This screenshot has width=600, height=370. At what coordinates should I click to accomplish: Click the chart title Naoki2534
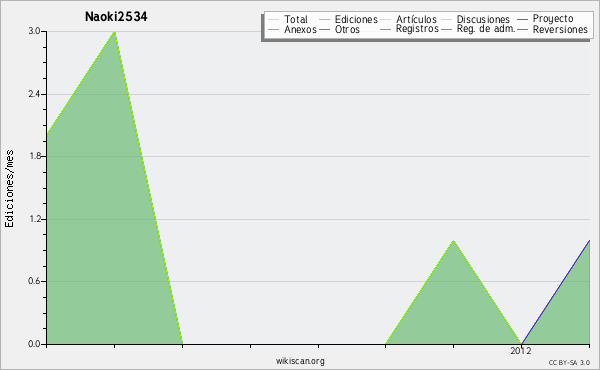116,16
